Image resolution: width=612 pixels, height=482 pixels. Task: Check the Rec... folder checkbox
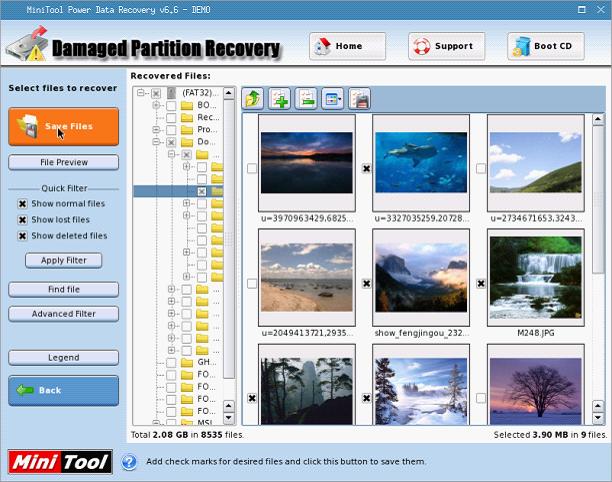[171, 117]
